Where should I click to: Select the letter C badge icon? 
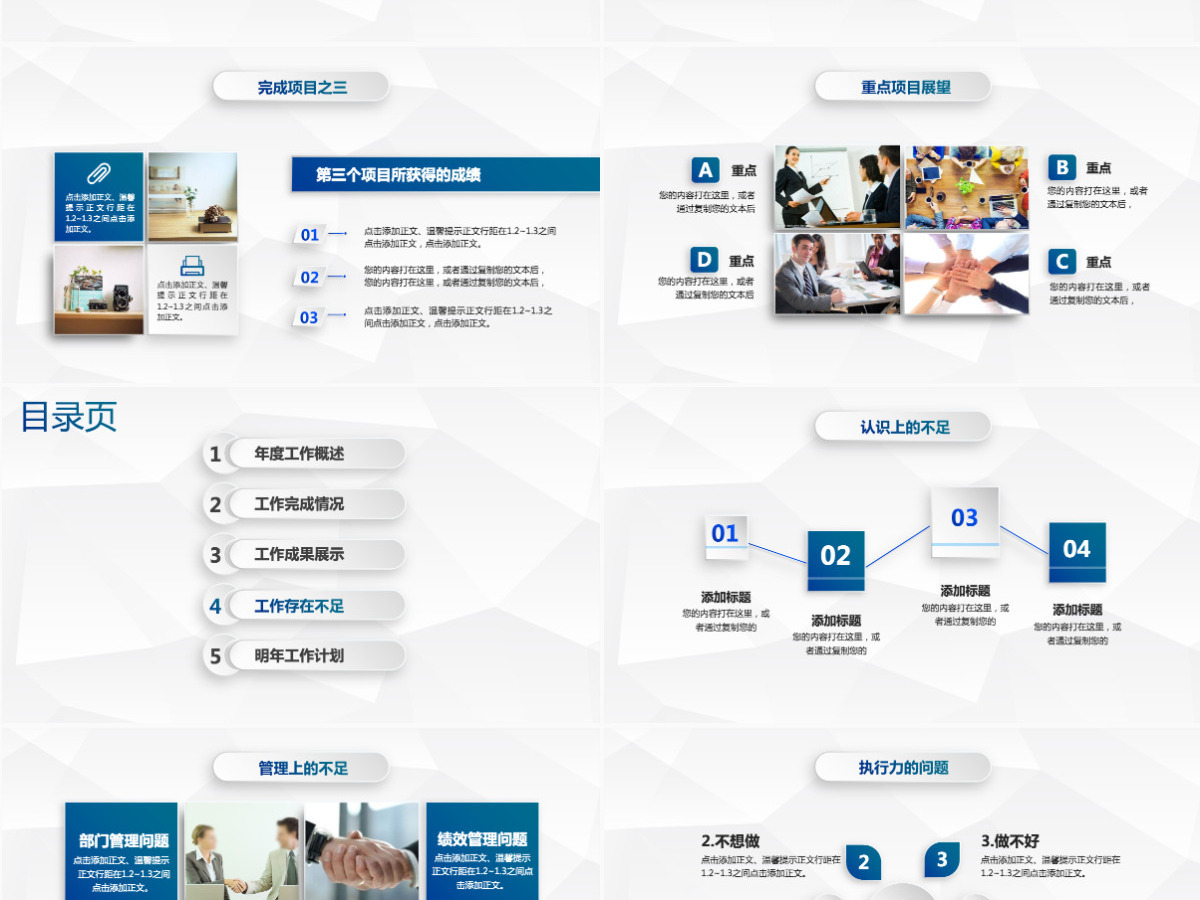point(1062,262)
